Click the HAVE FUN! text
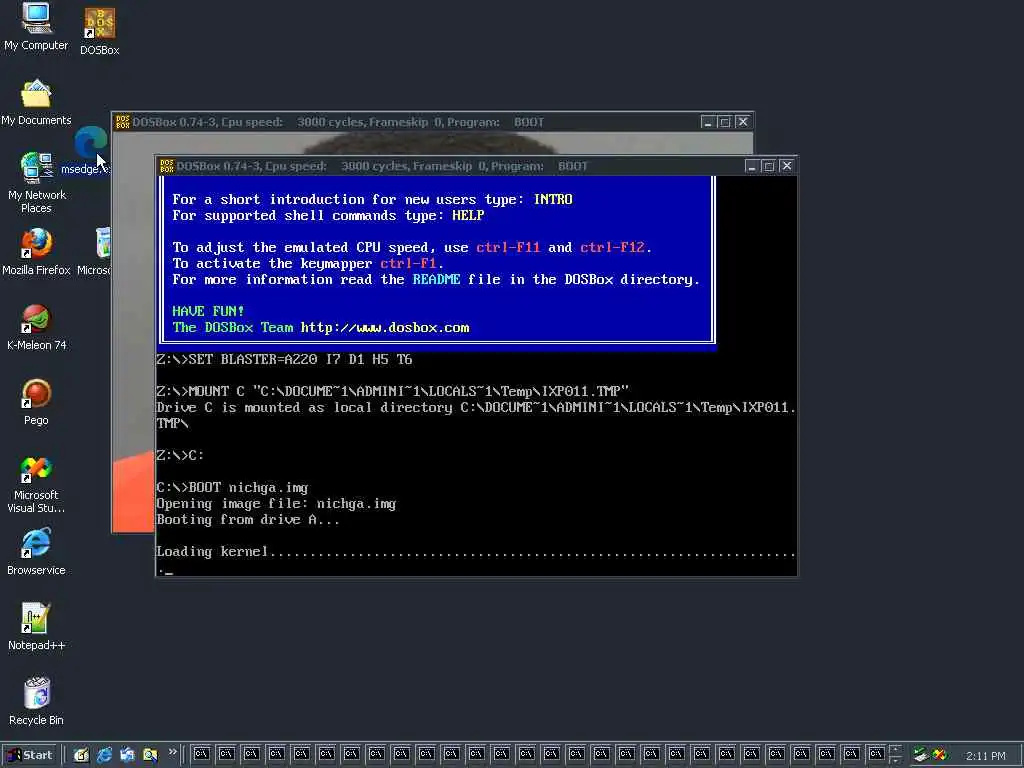This screenshot has width=1024, height=768. [x=208, y=312]
